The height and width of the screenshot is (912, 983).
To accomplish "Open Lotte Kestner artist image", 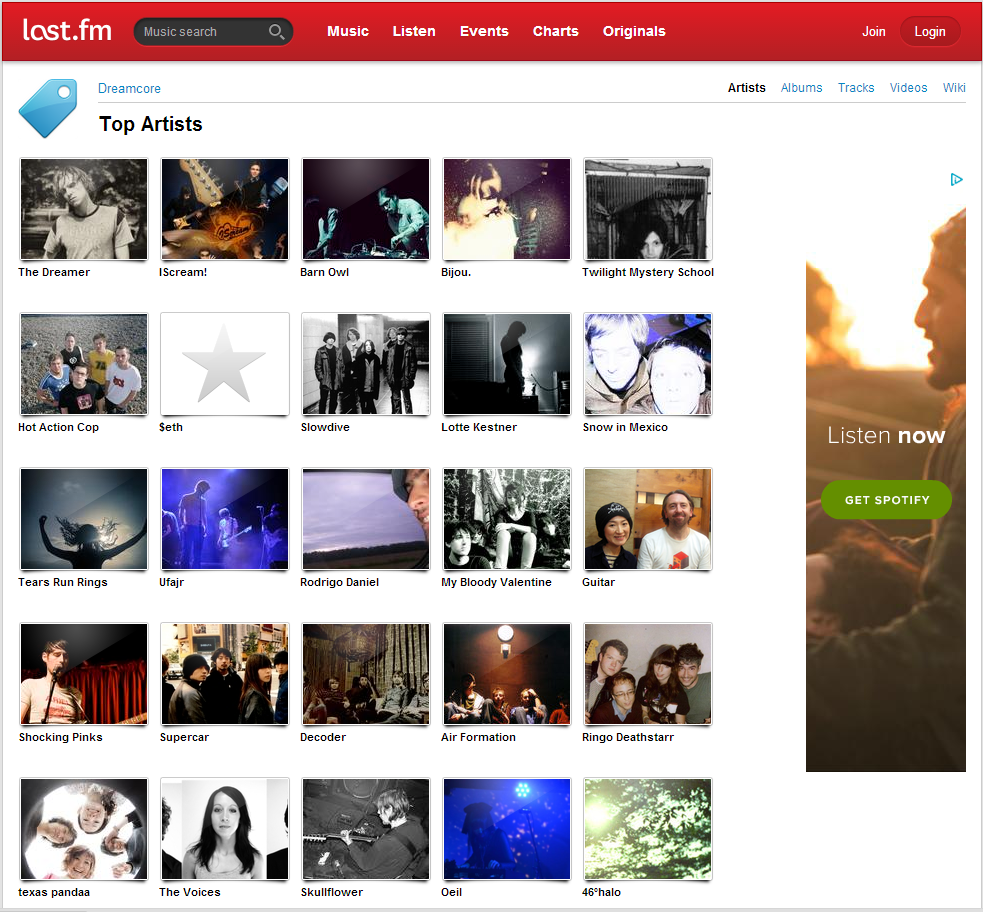I will (507, 364).
